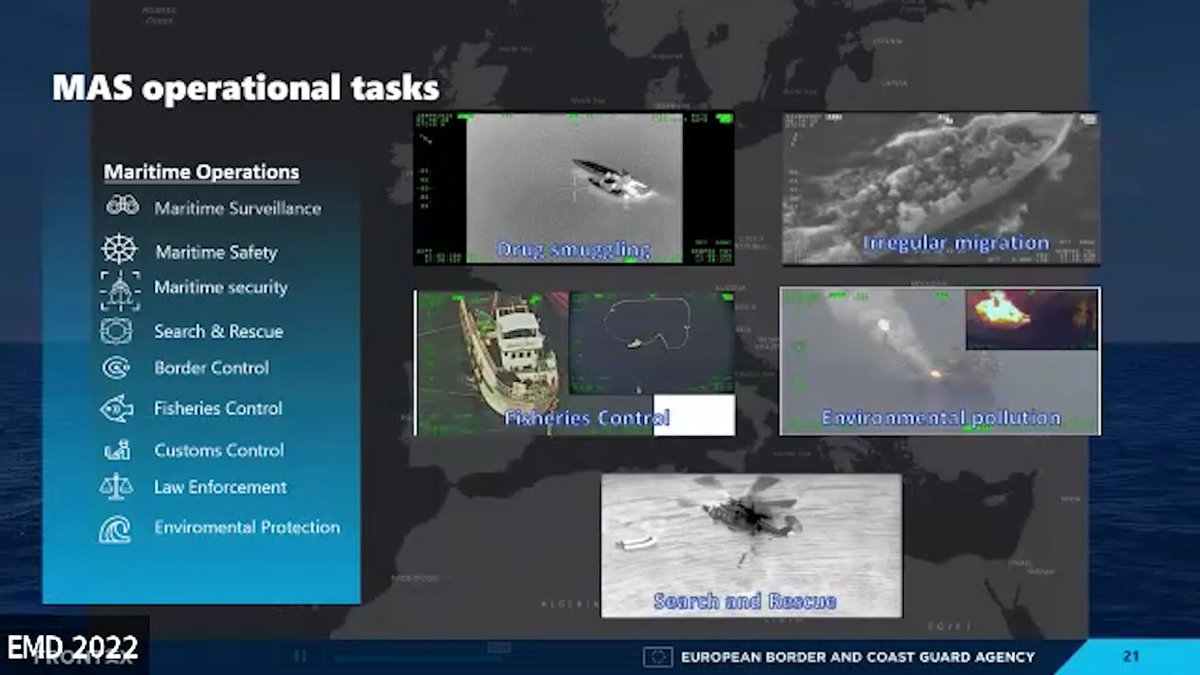
Task: Click the slide number 21
Action: coord(1131,657)
